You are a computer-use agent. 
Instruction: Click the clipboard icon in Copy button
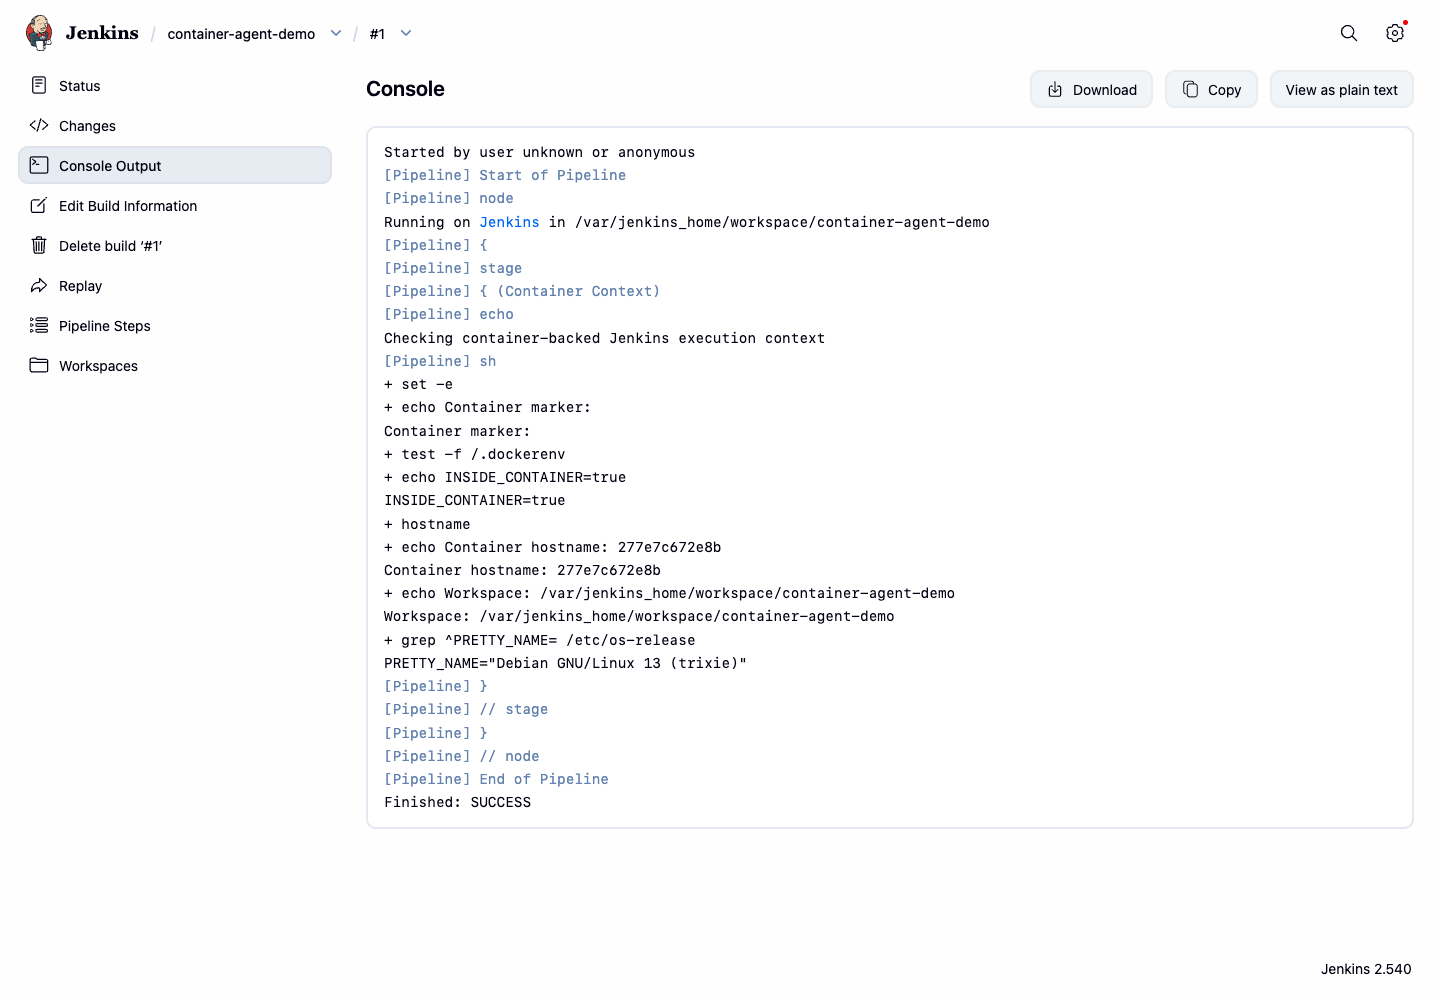point(1190,90)
